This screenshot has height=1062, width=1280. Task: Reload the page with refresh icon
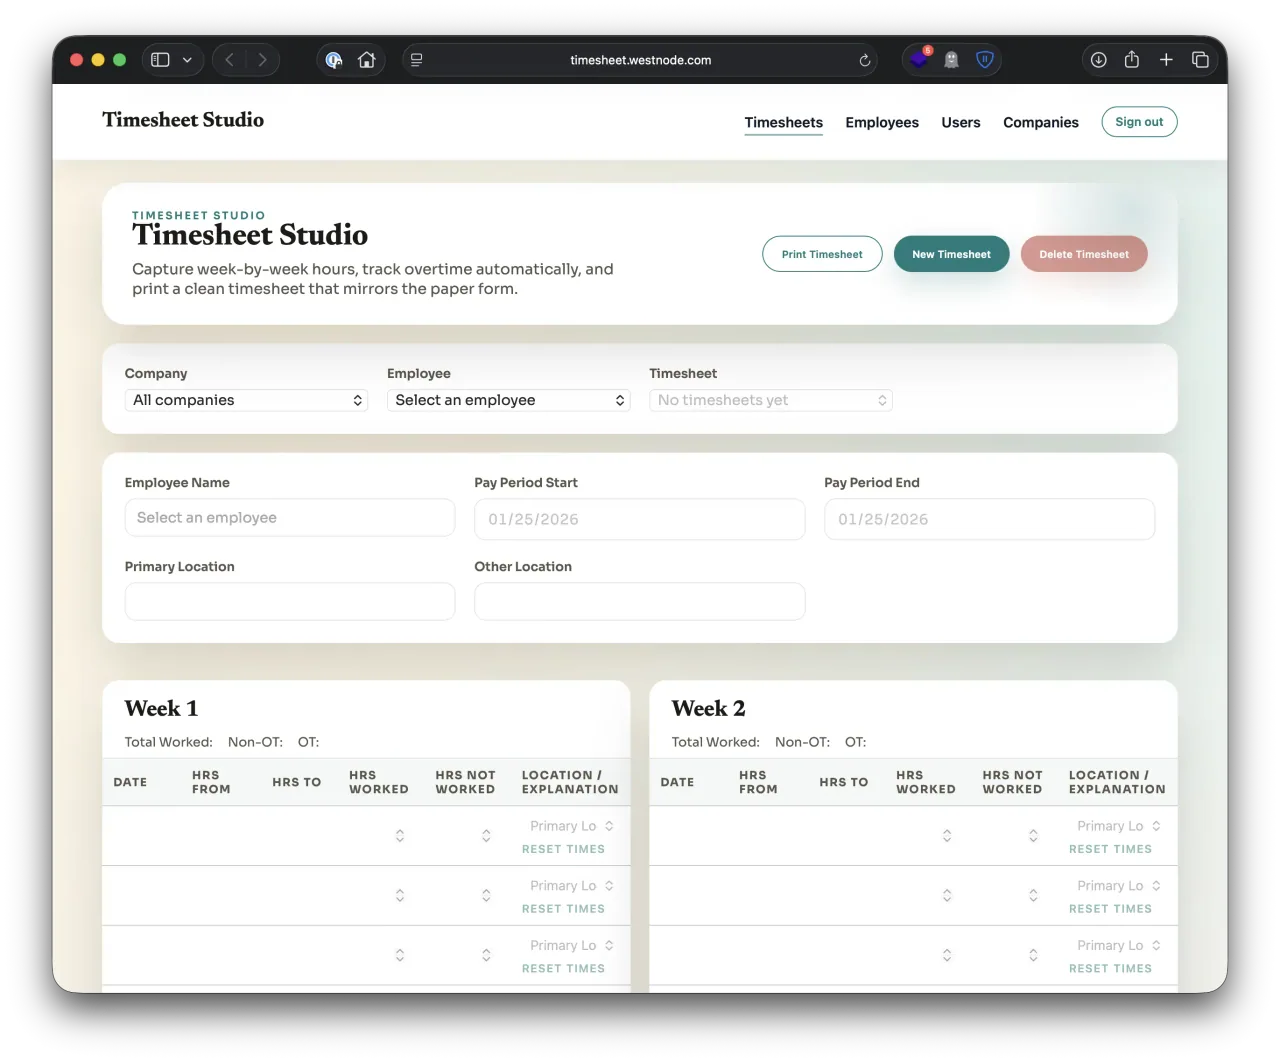point(865,60)
